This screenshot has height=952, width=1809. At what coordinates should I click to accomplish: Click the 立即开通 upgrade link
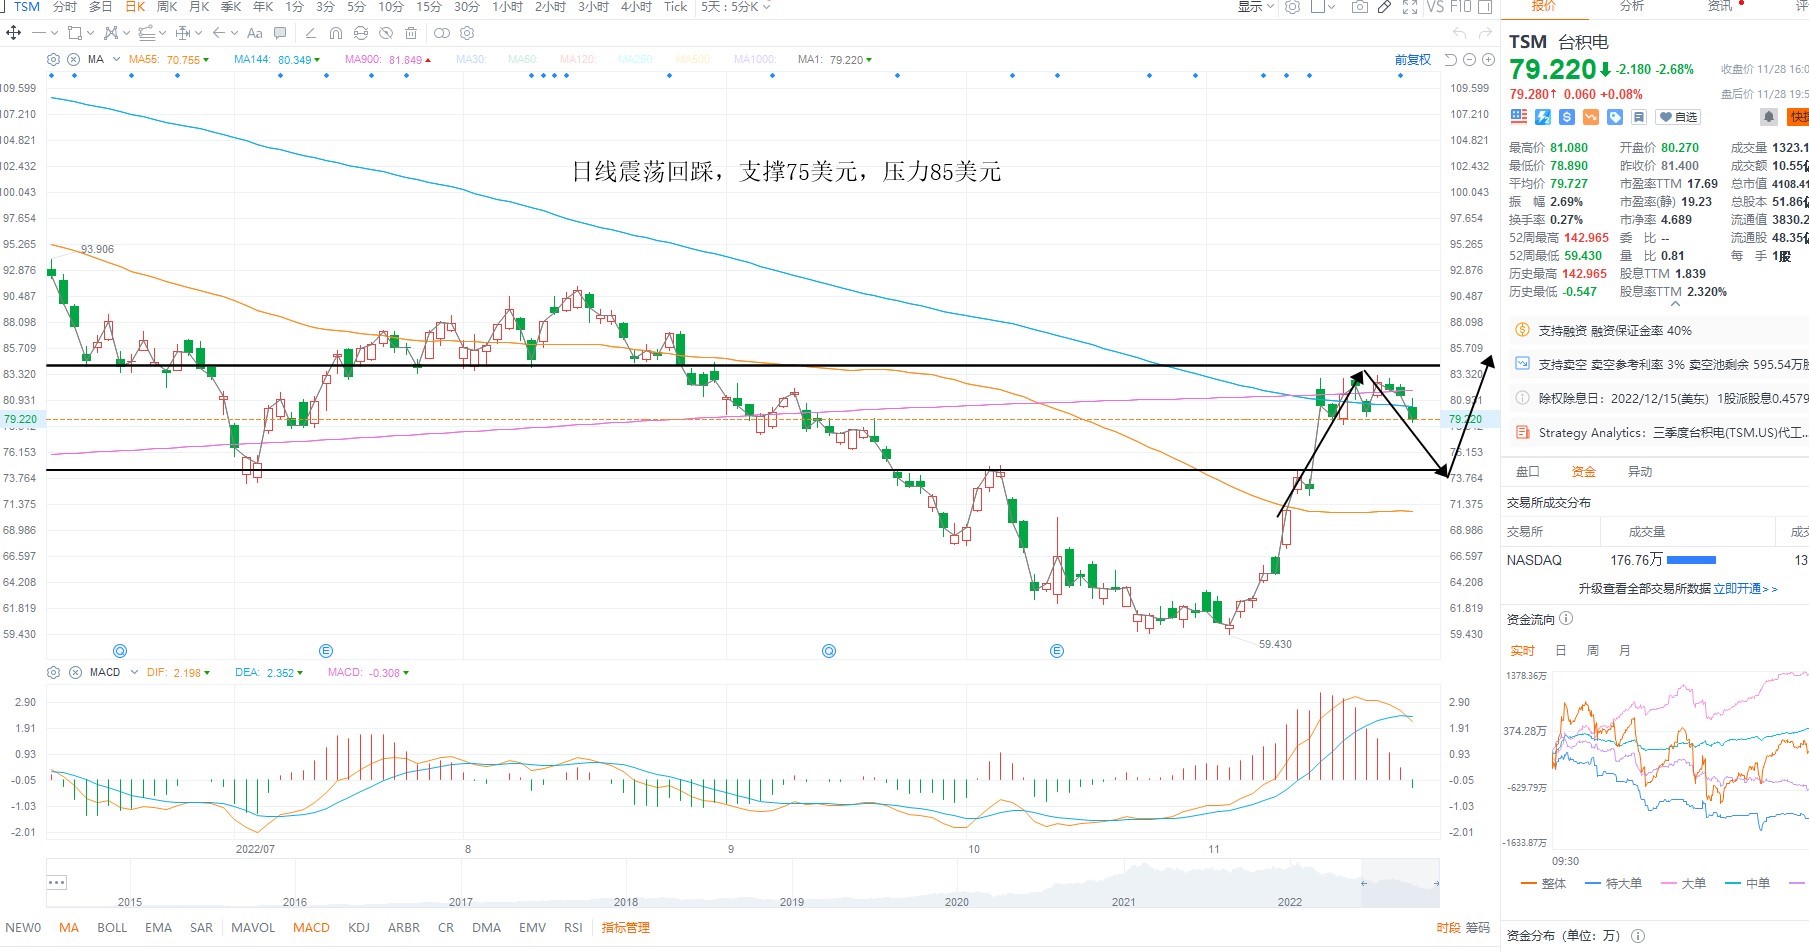1745,589
